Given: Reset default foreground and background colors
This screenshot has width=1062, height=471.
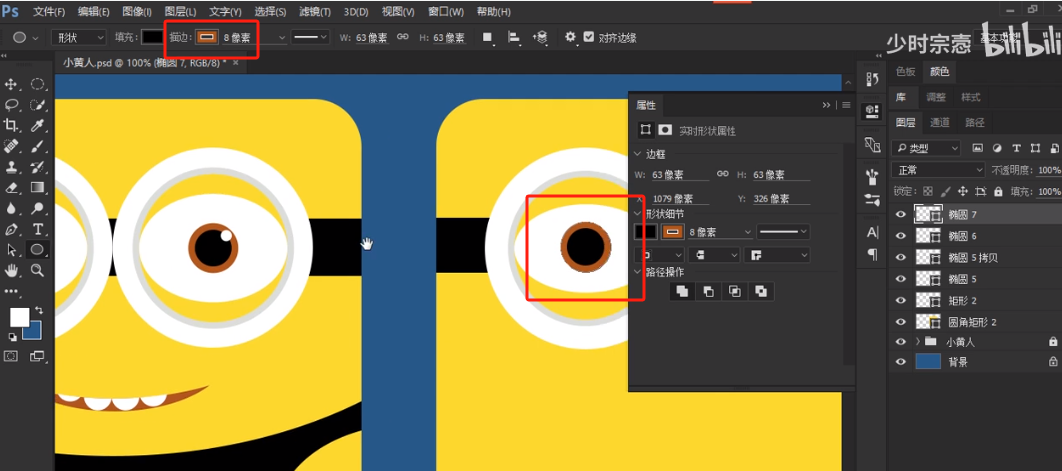Looking at the screenshot, I should coord(12,337).
